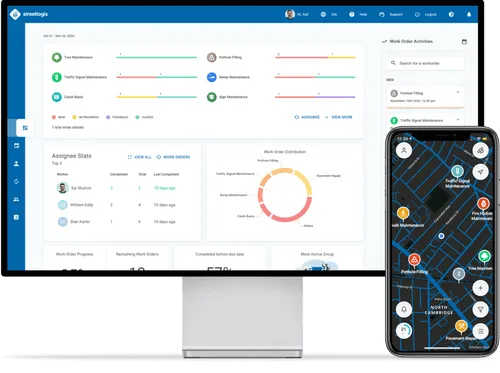Click the Tree Maintenance progress bar

pyautogui.click(x=157, y=57)
